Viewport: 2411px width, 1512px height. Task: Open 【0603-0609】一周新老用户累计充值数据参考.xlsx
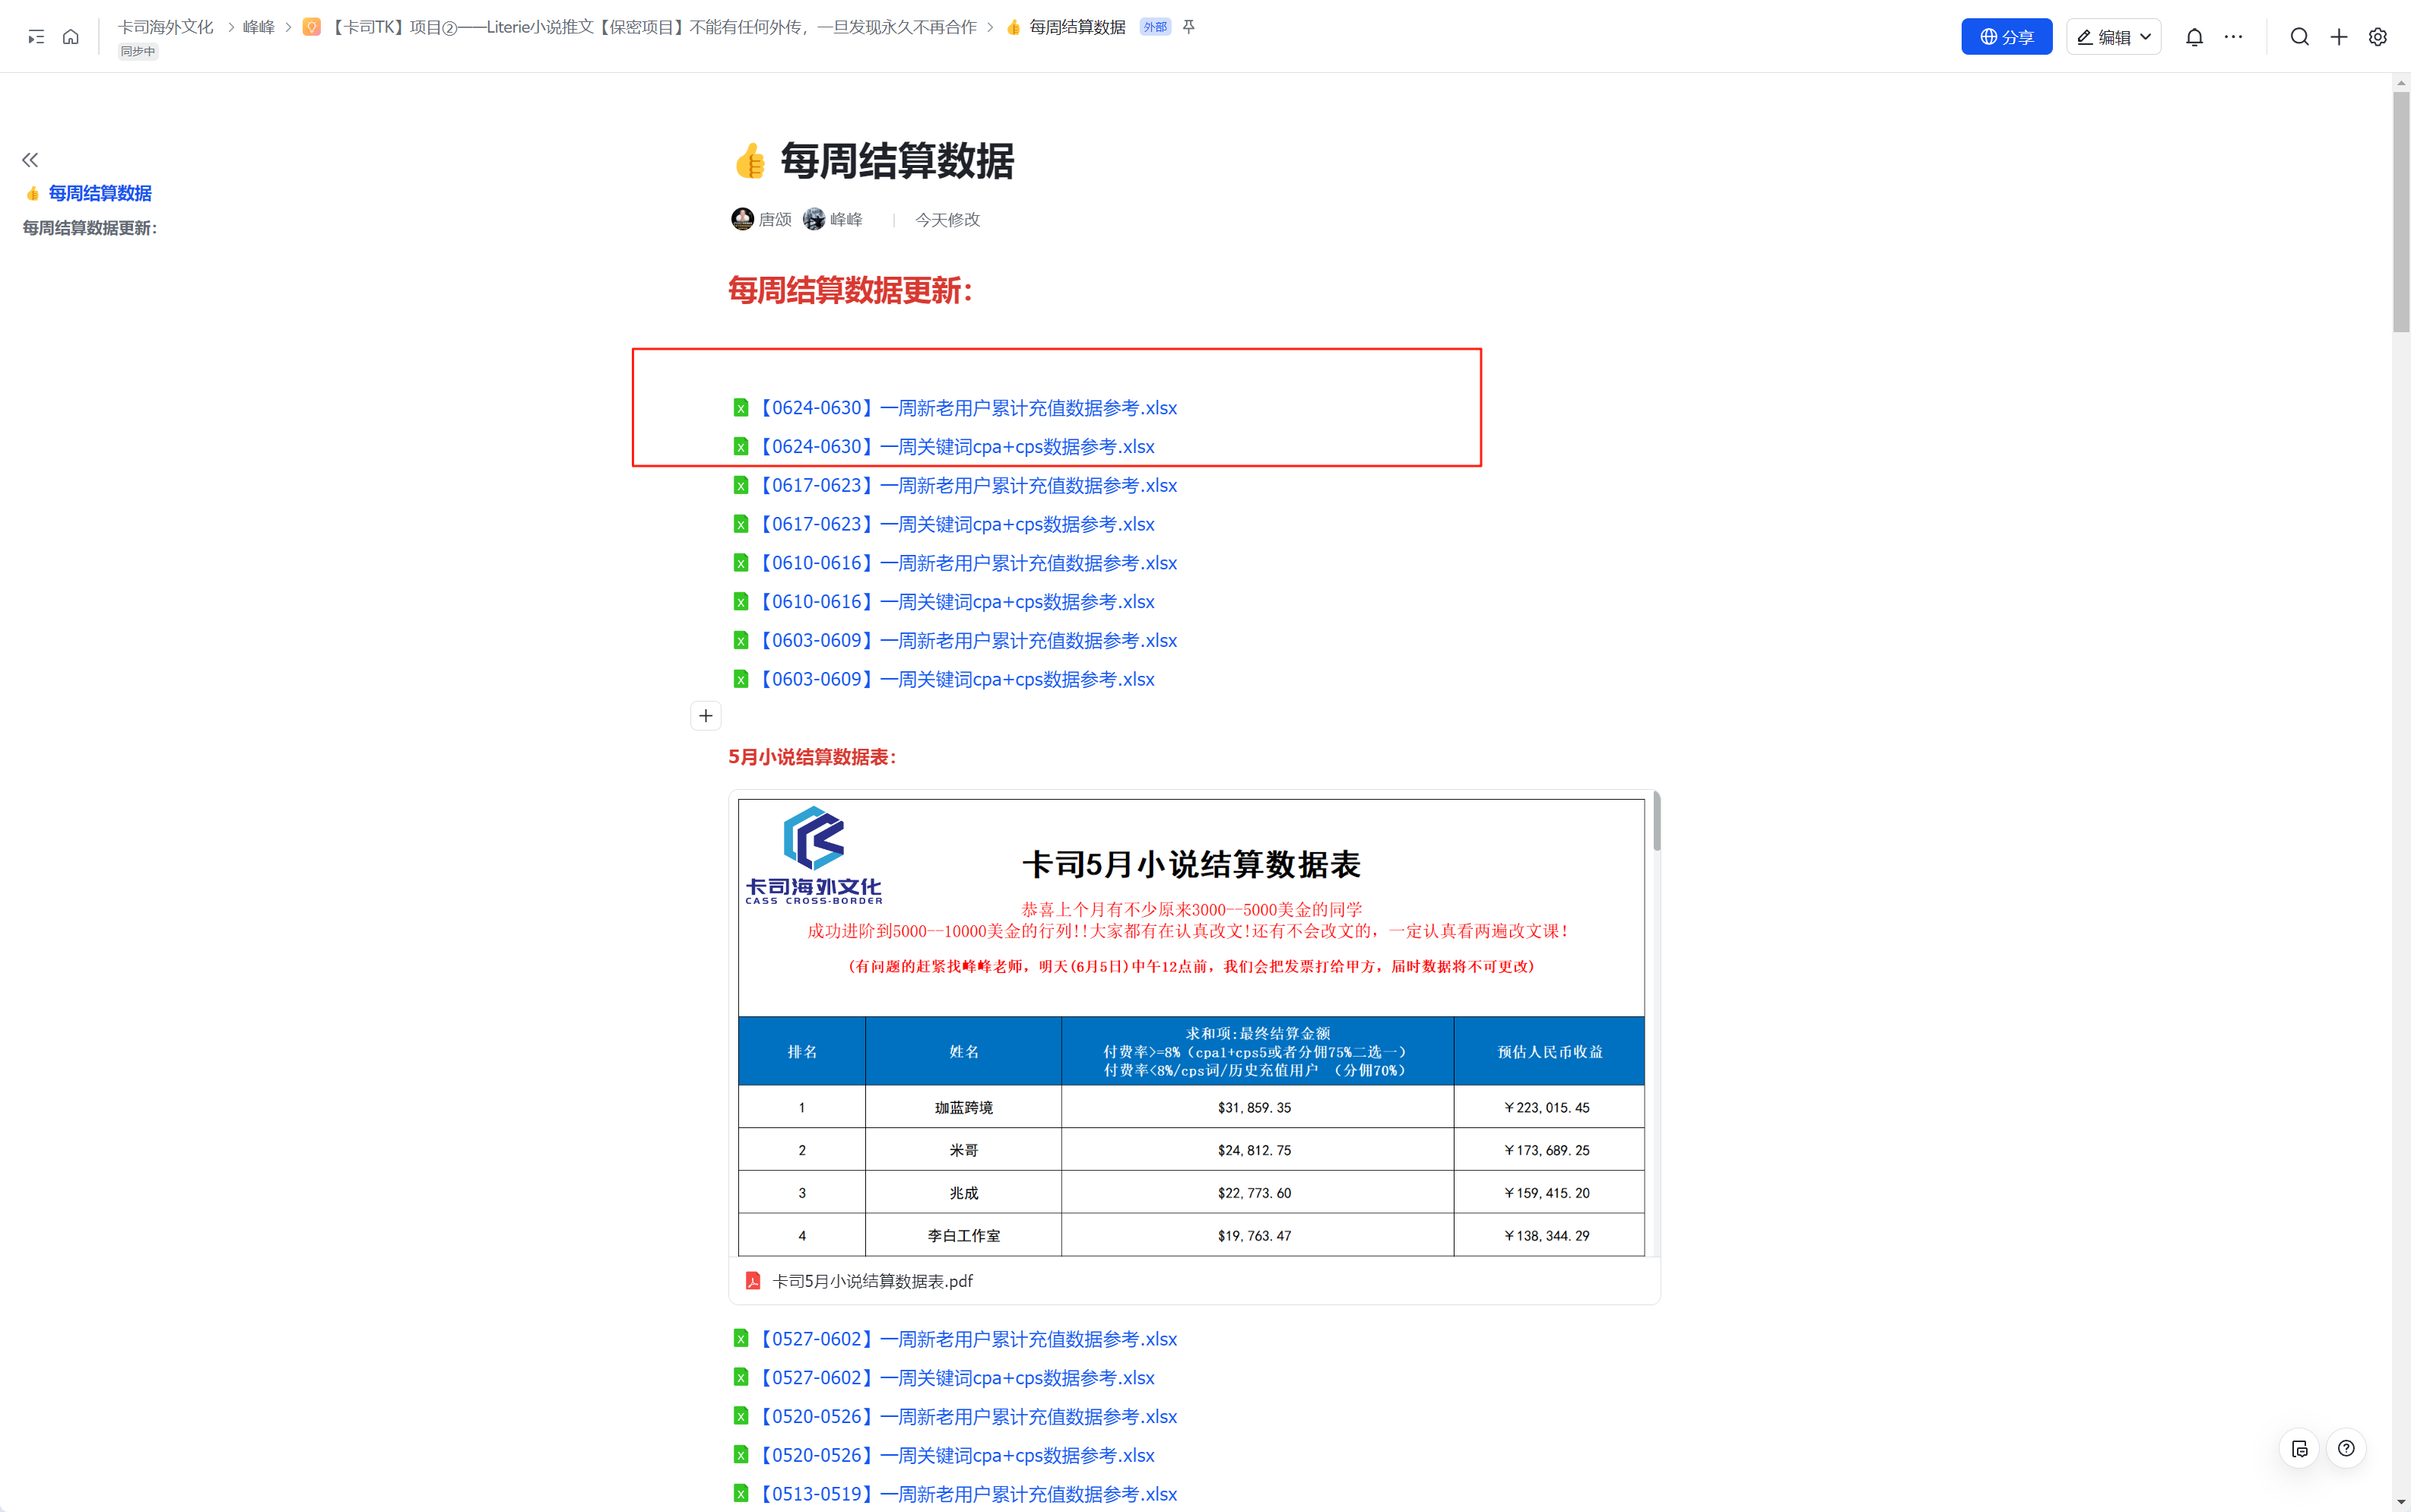(x=967, y=640)
